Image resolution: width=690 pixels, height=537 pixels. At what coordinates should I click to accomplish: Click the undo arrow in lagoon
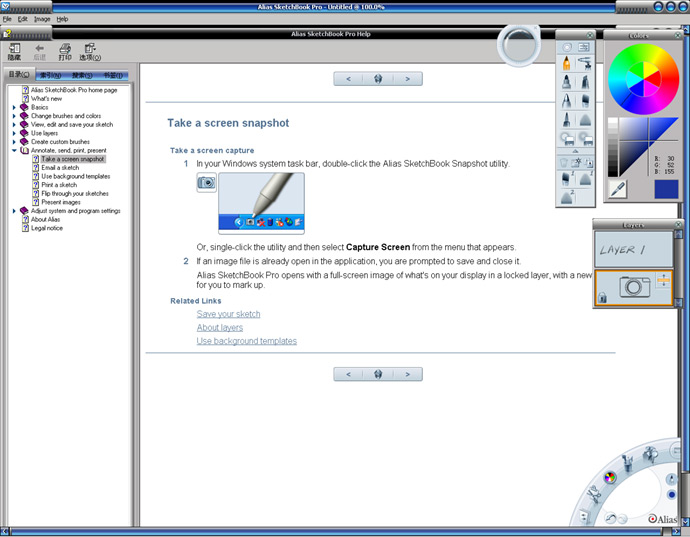611,518
